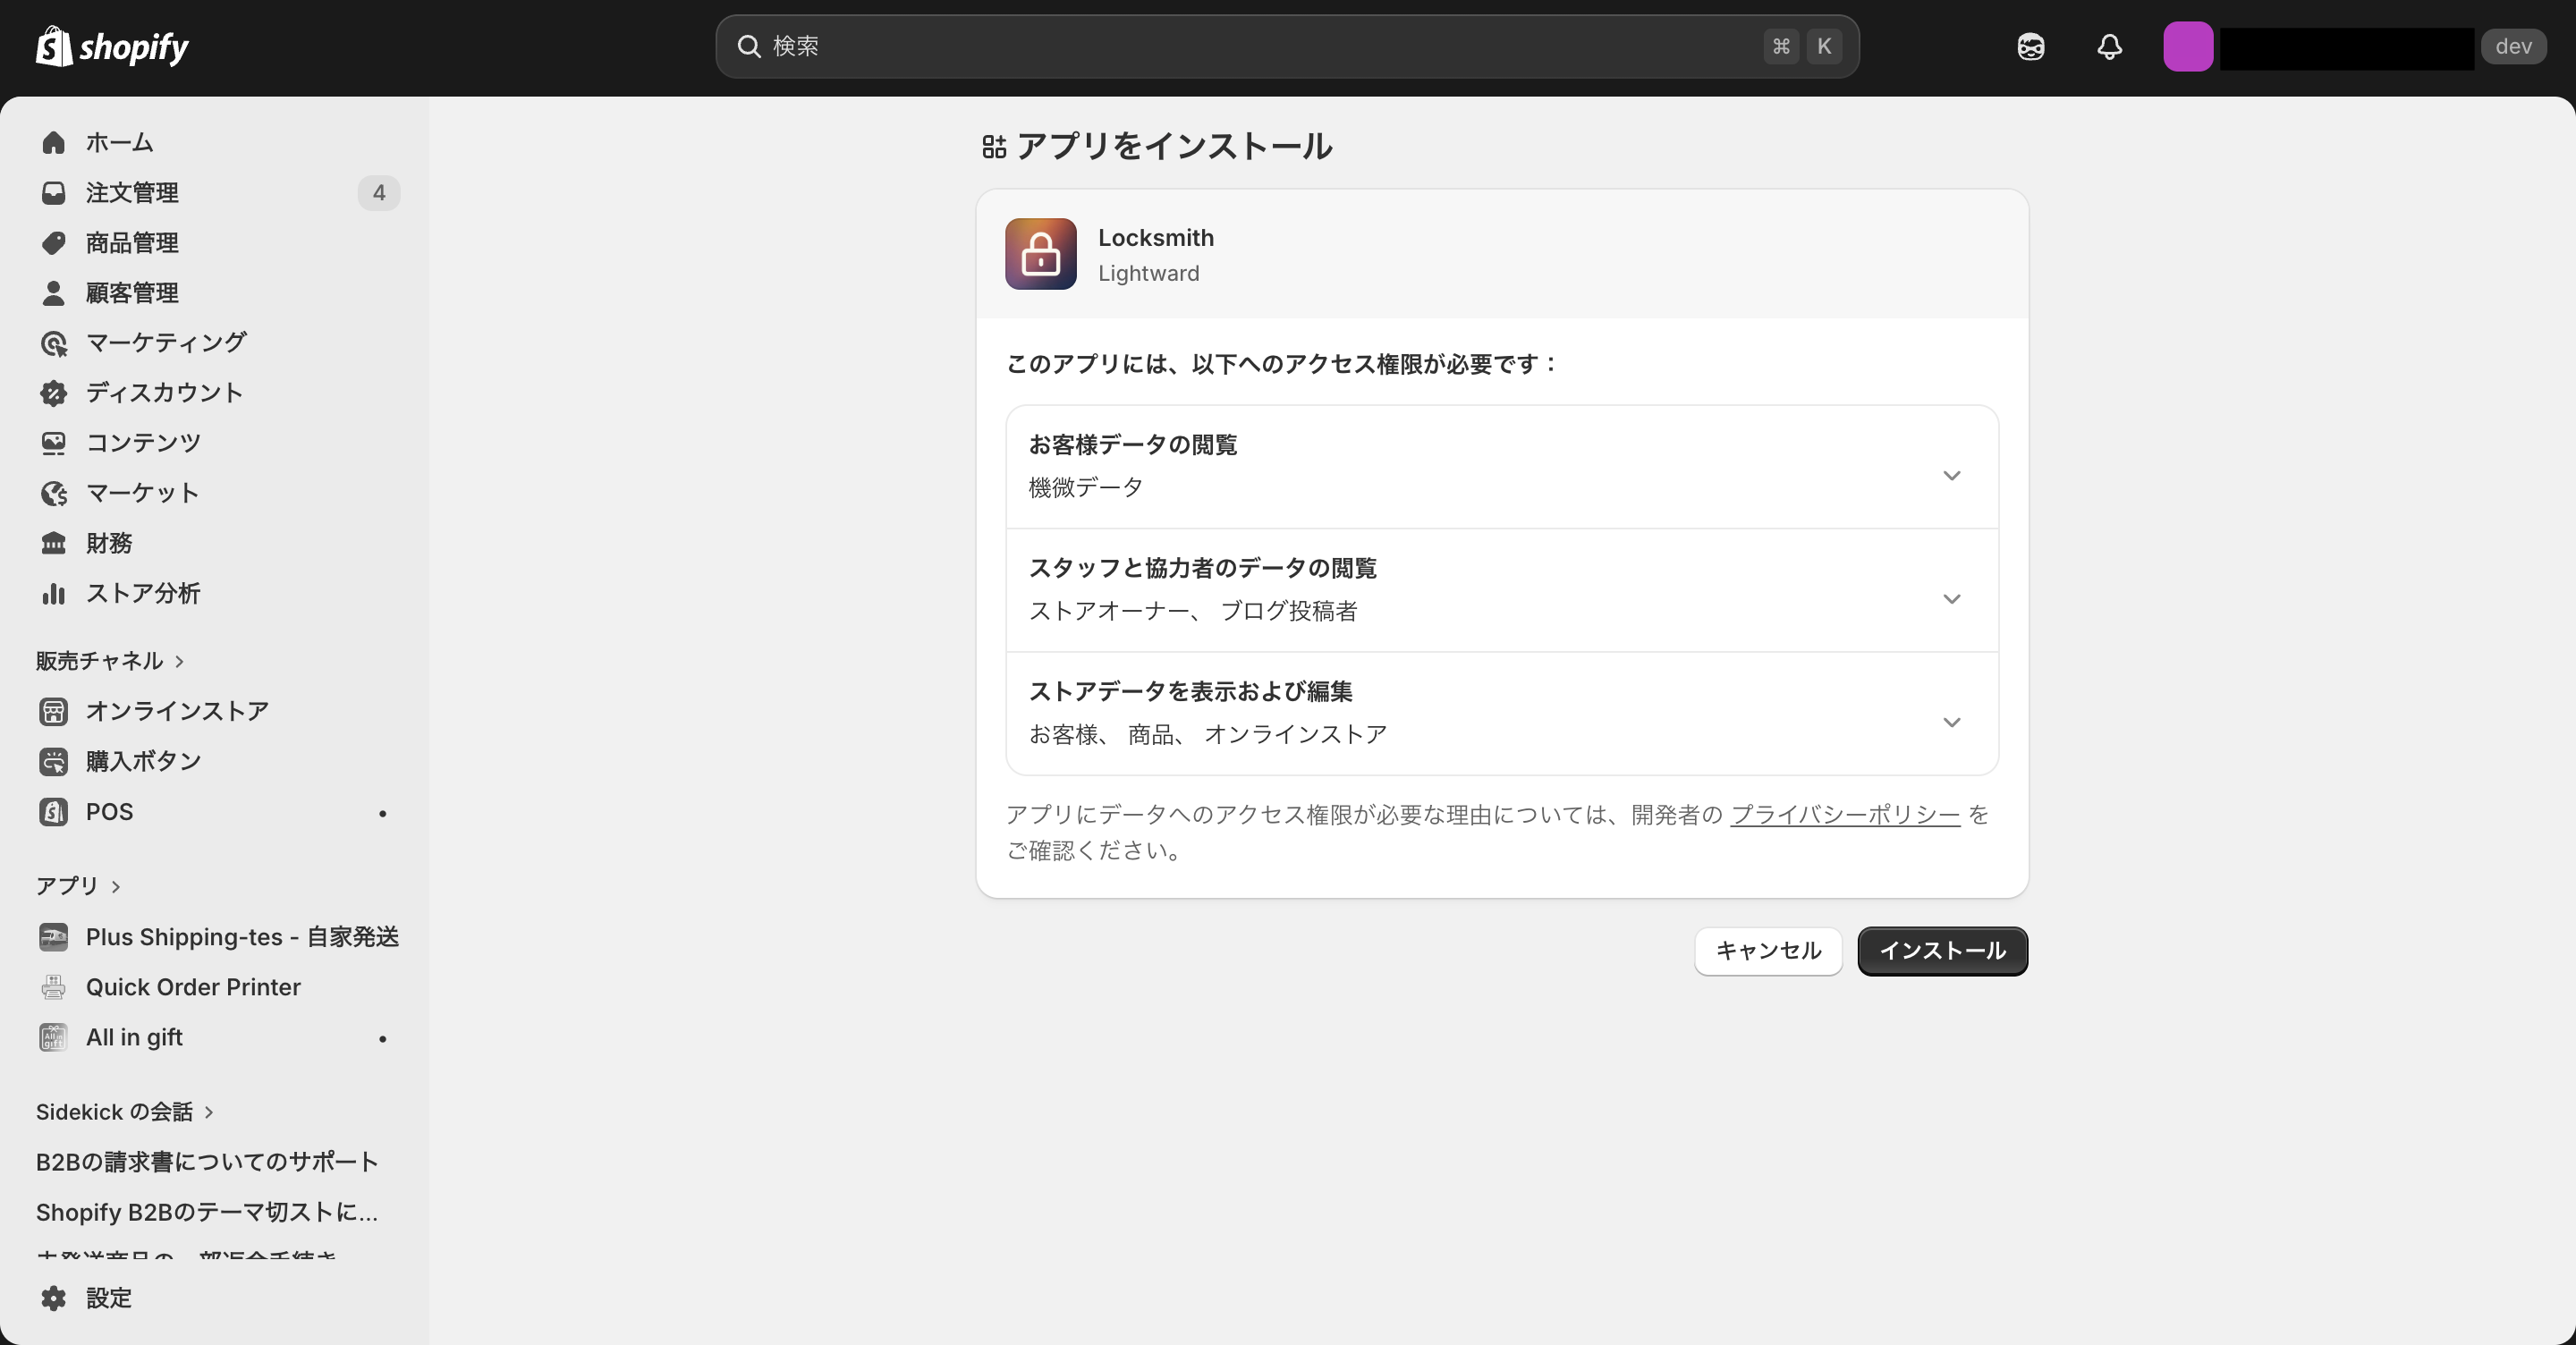Open Shopify B2Bのテーマ切ストに... conversation
The width and height of the screenshot is (2576, 1345).
[207, 1212]
